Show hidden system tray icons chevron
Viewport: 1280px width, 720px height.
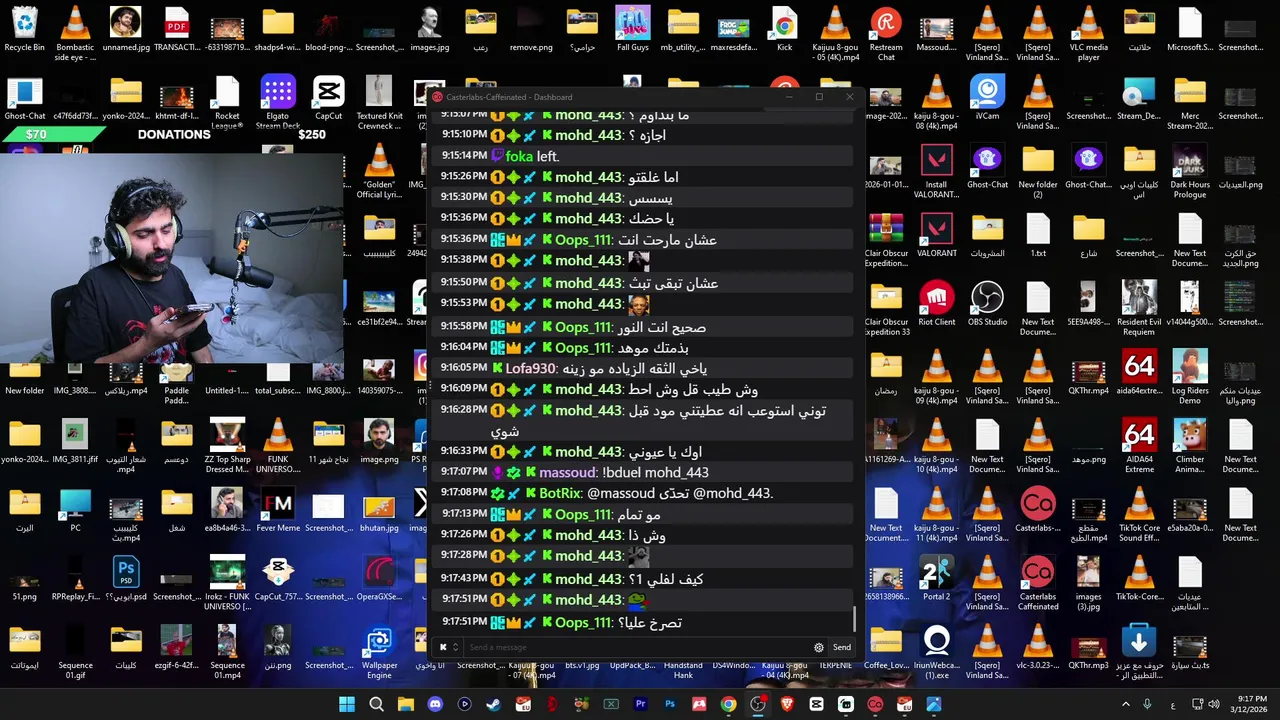pyautogui.click(x=1125, y=705)
